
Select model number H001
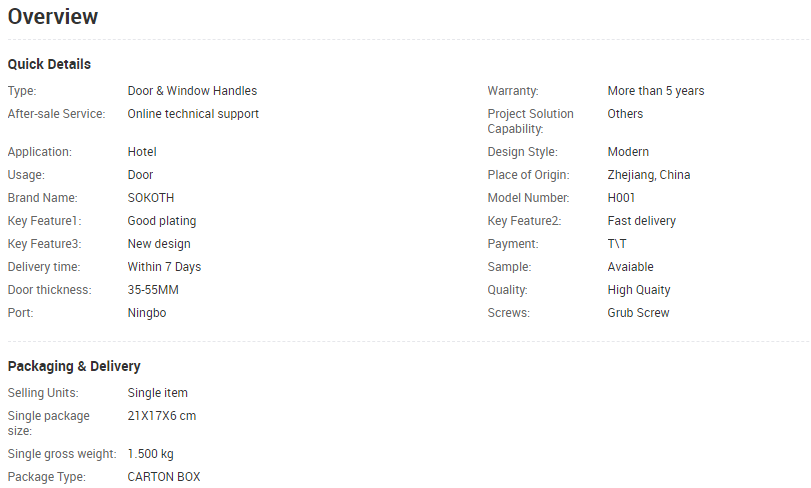click(622, 198)
